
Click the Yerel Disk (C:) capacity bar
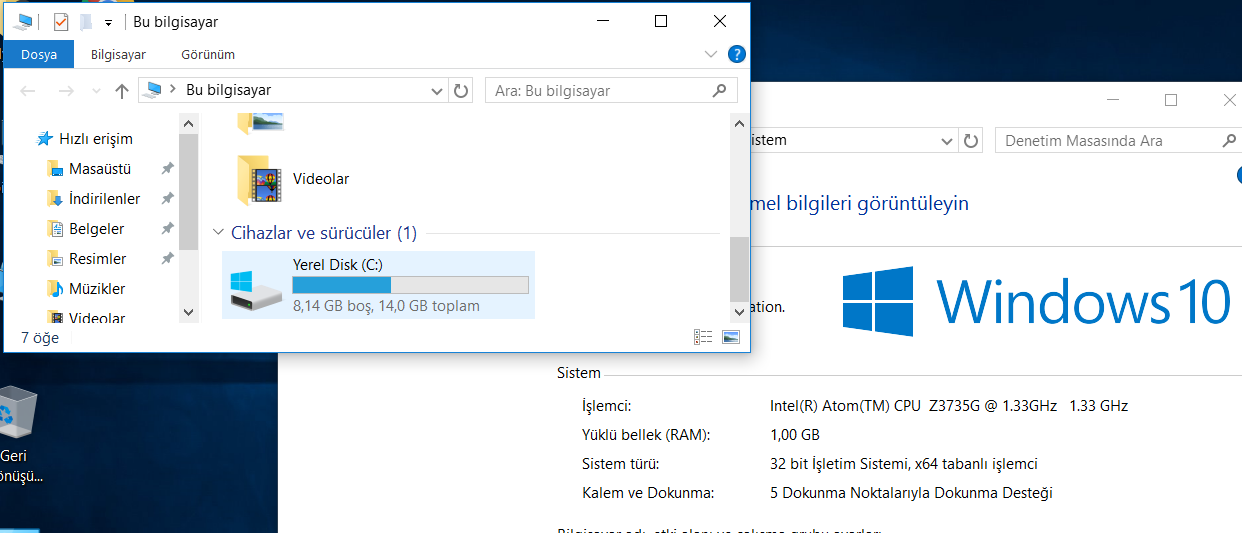410,286
